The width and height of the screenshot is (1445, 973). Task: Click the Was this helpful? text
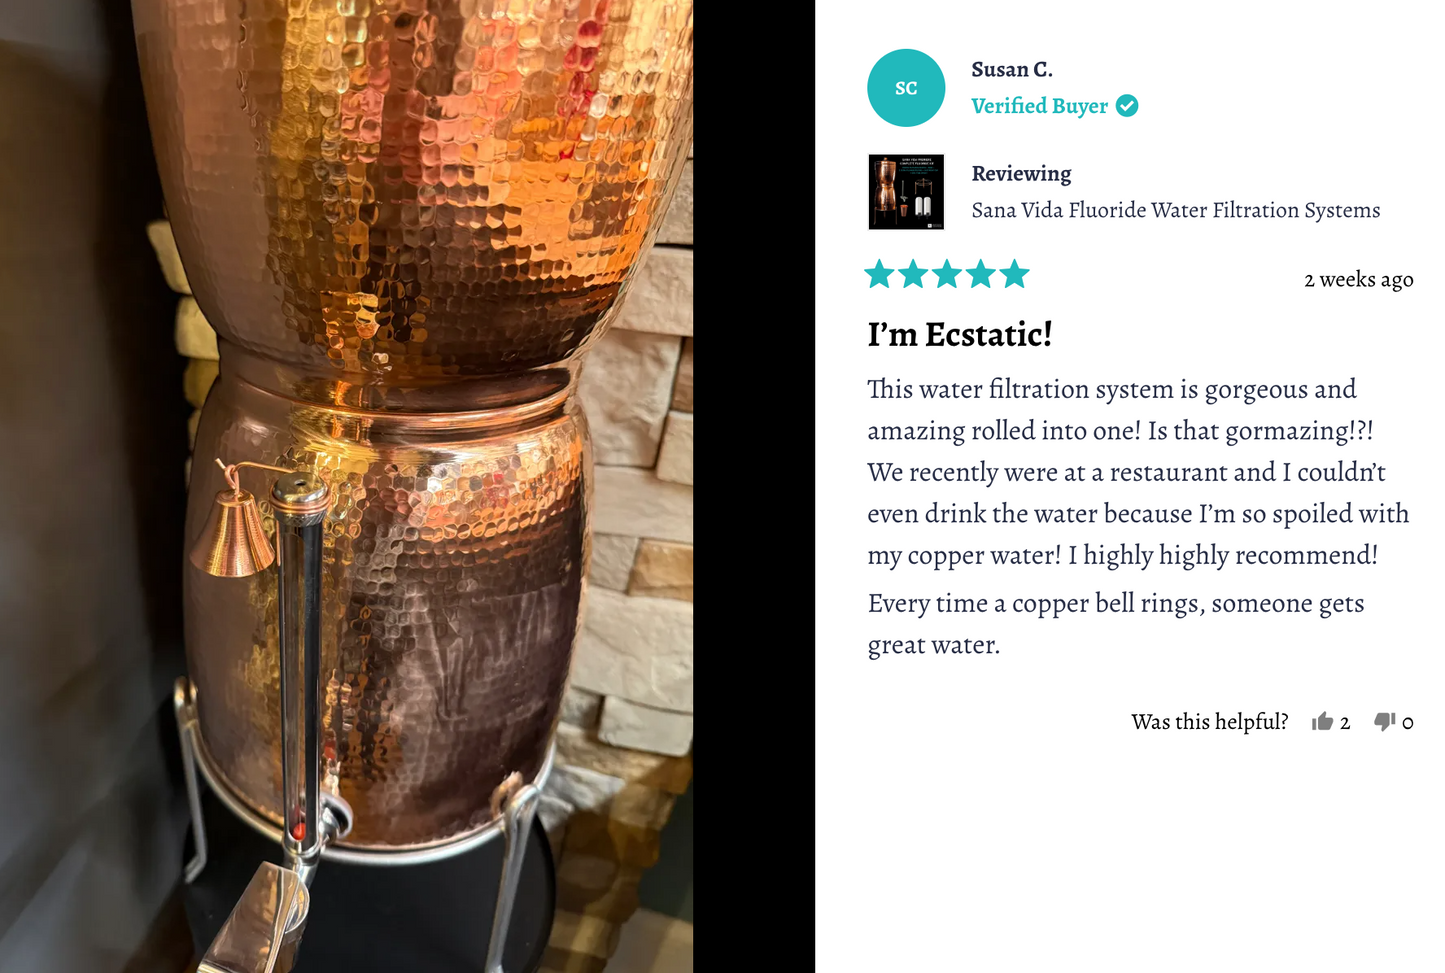point(1210,722)
